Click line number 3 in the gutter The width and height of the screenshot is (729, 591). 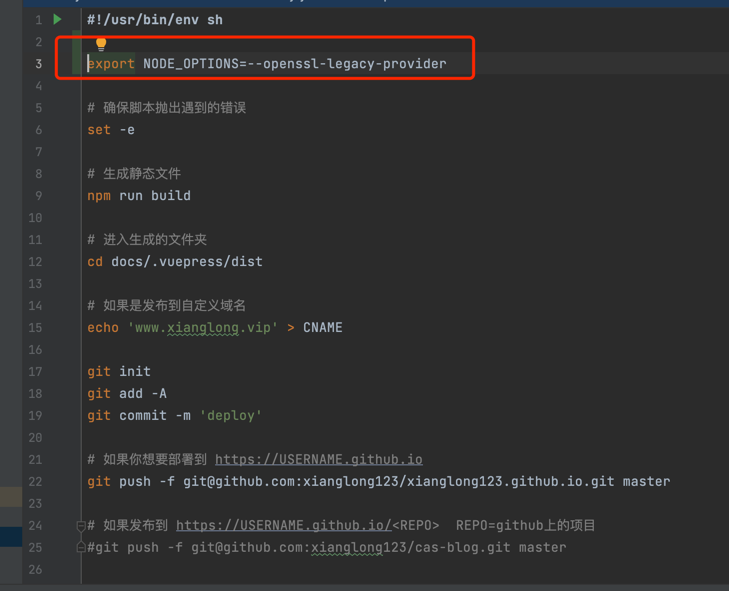[38, 64]
